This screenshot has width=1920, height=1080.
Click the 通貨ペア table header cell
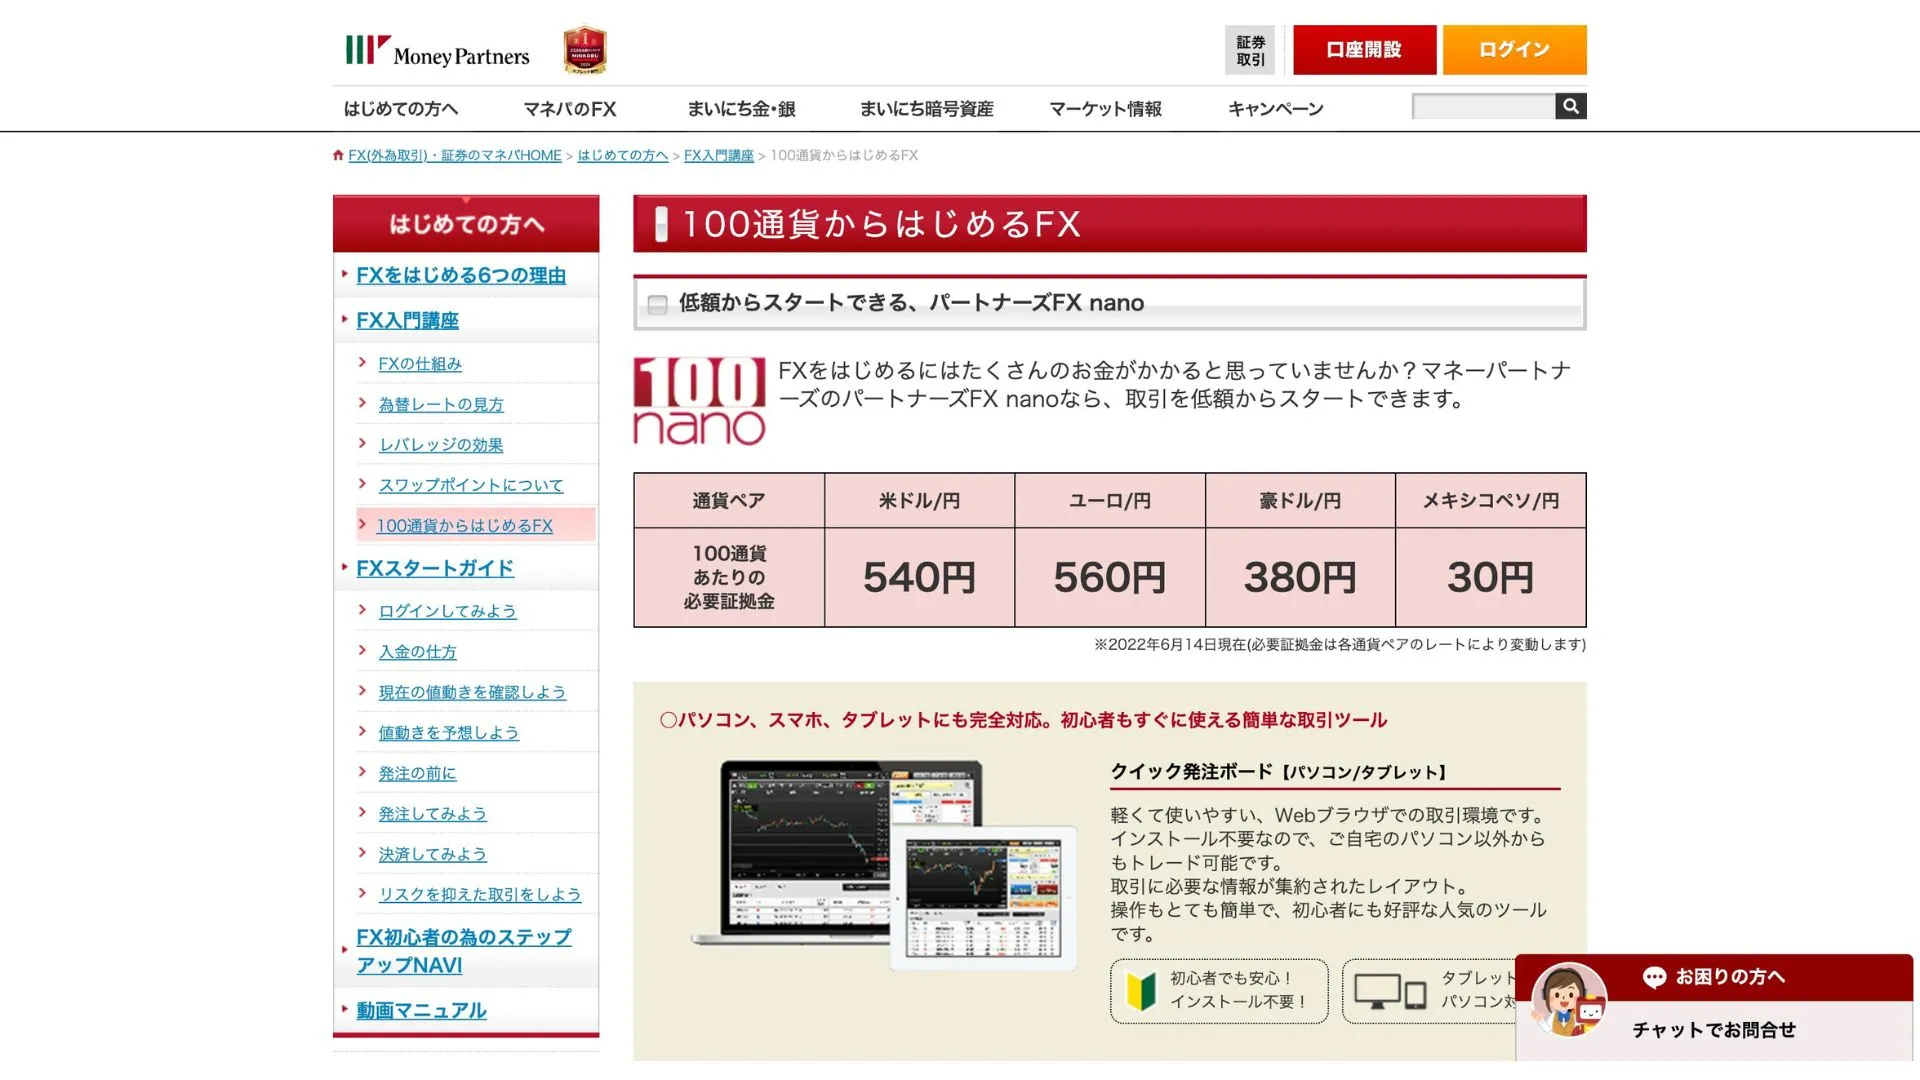[729, 500]
